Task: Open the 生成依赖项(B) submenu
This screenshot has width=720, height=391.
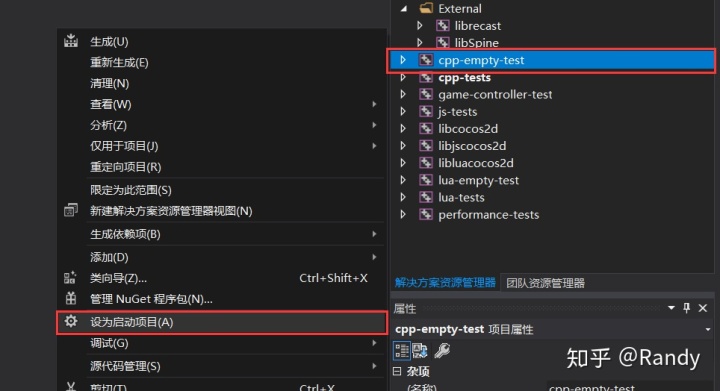Action: (221, 234)
